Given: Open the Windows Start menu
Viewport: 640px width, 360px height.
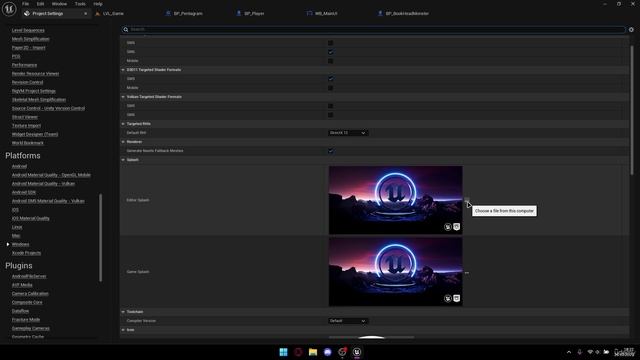Looking at the screenshot, I should [283, 352].
